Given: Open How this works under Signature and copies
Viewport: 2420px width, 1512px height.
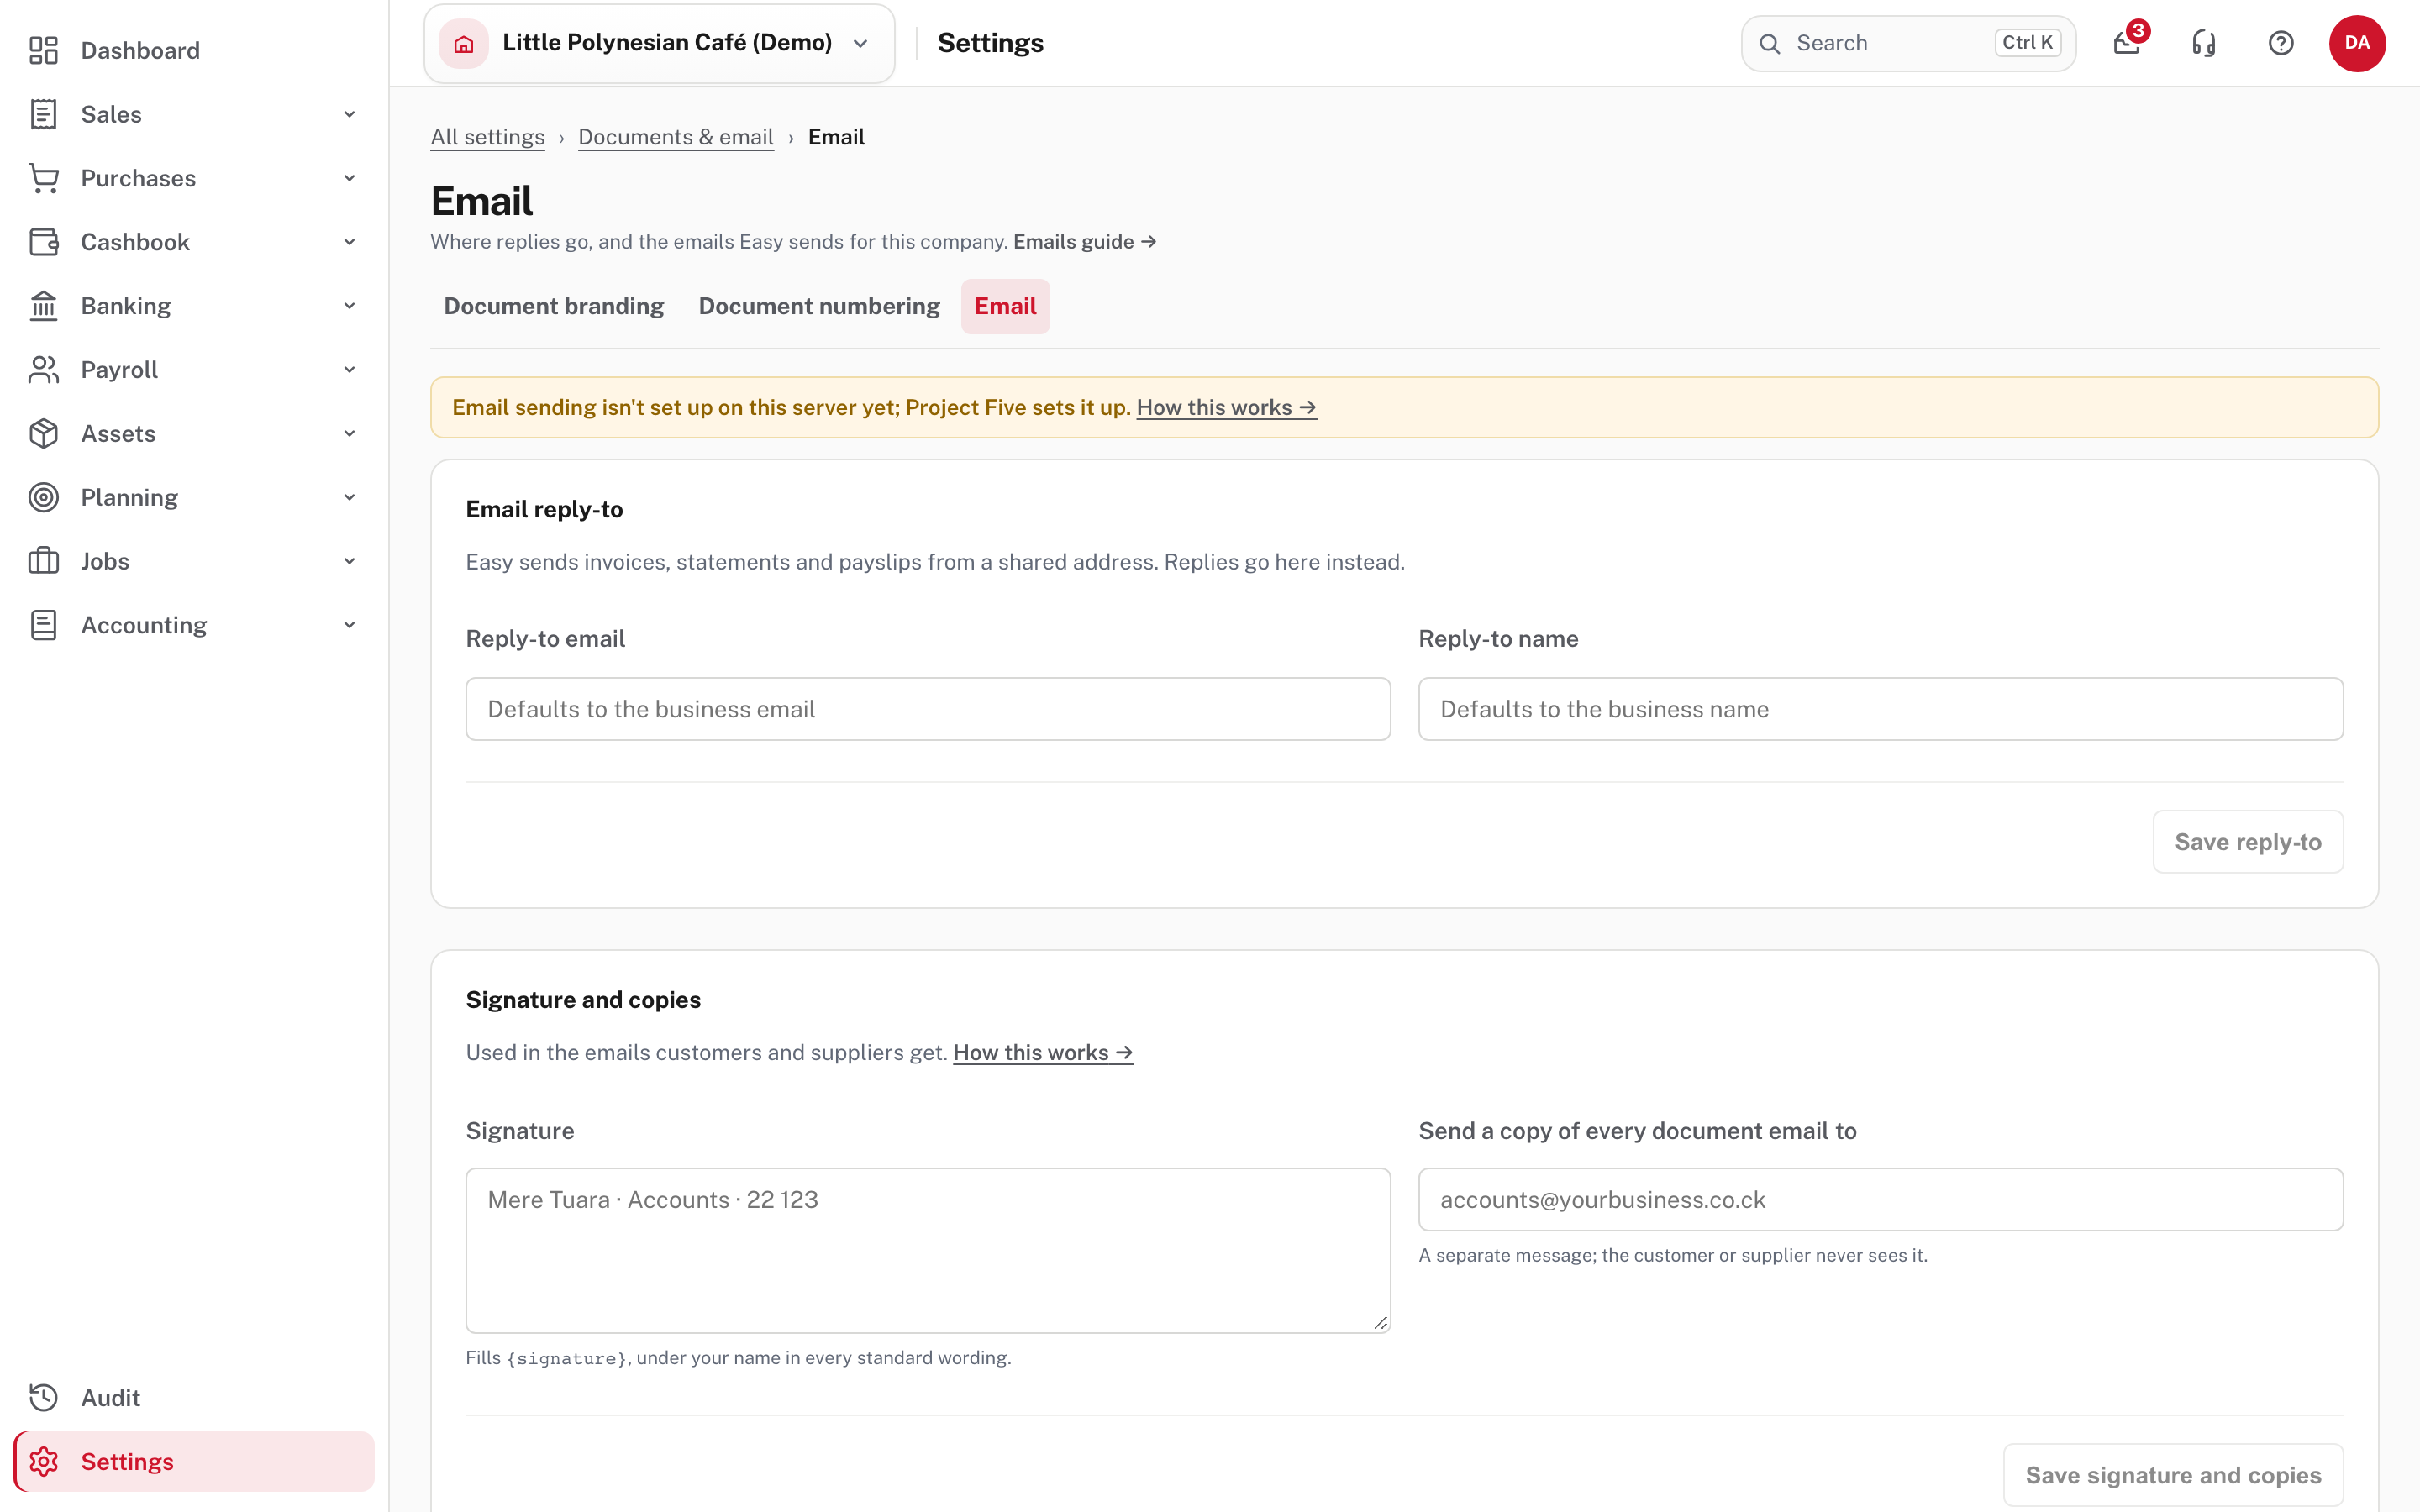Looking at the screenshot, I should [x=1043, y=1053].
